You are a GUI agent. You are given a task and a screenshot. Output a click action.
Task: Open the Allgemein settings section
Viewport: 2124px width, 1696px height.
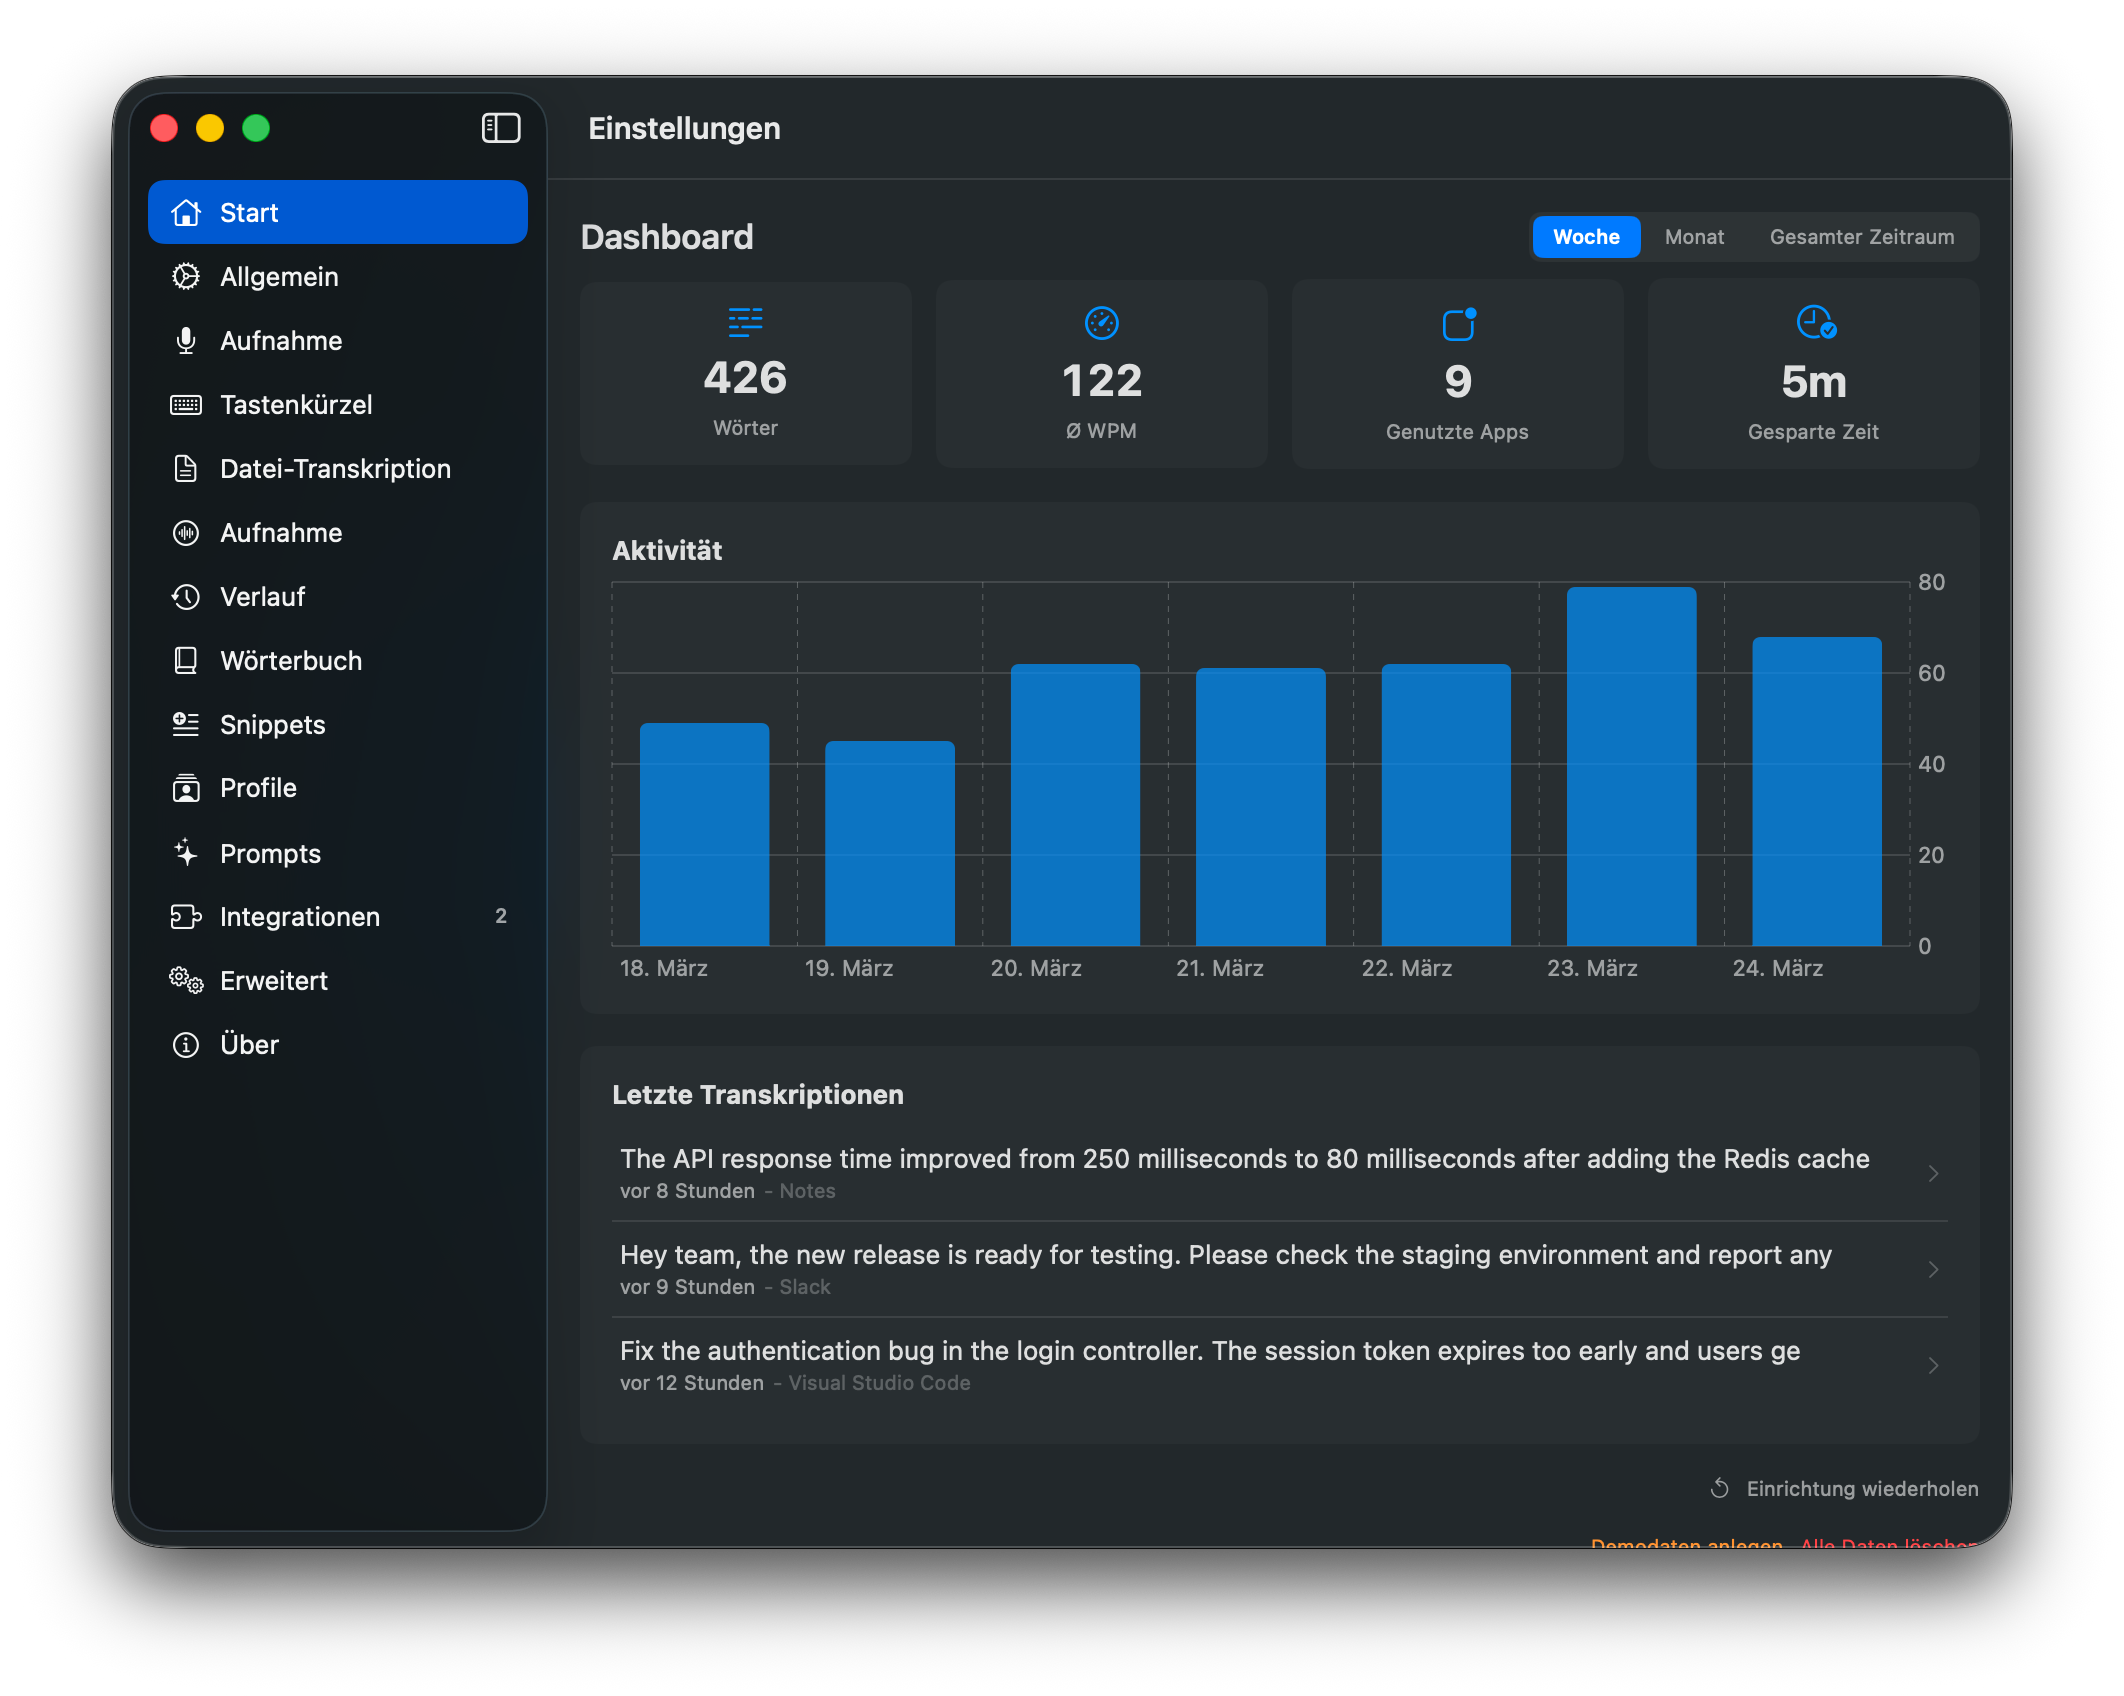[279, 277]
